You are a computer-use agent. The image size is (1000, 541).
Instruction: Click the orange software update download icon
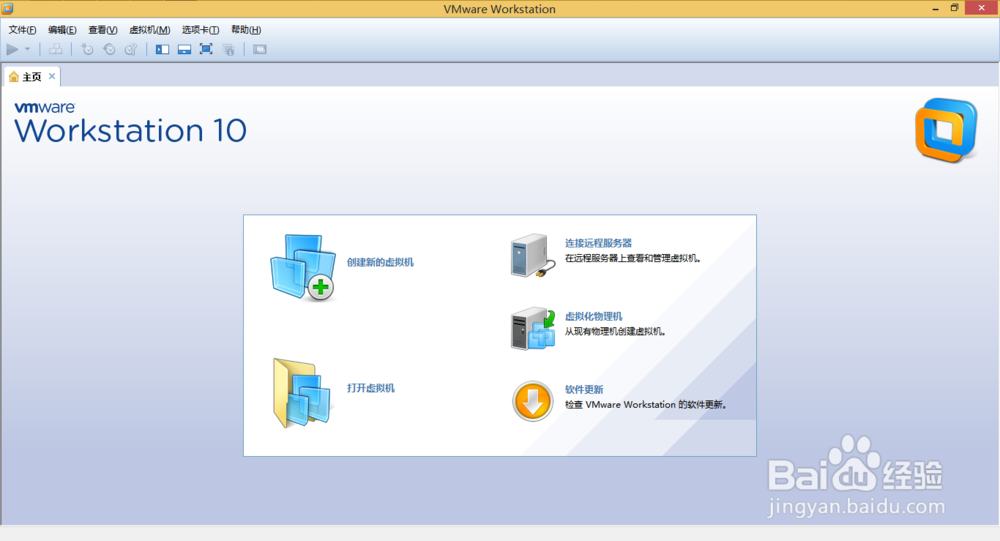click(533, 401)
